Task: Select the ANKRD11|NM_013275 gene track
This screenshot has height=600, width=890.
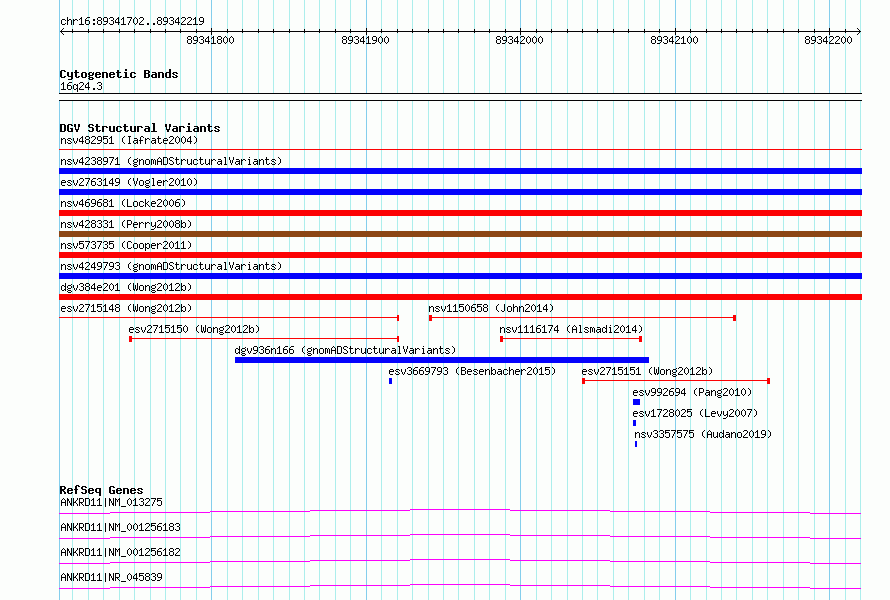Action: coord(460,512)
